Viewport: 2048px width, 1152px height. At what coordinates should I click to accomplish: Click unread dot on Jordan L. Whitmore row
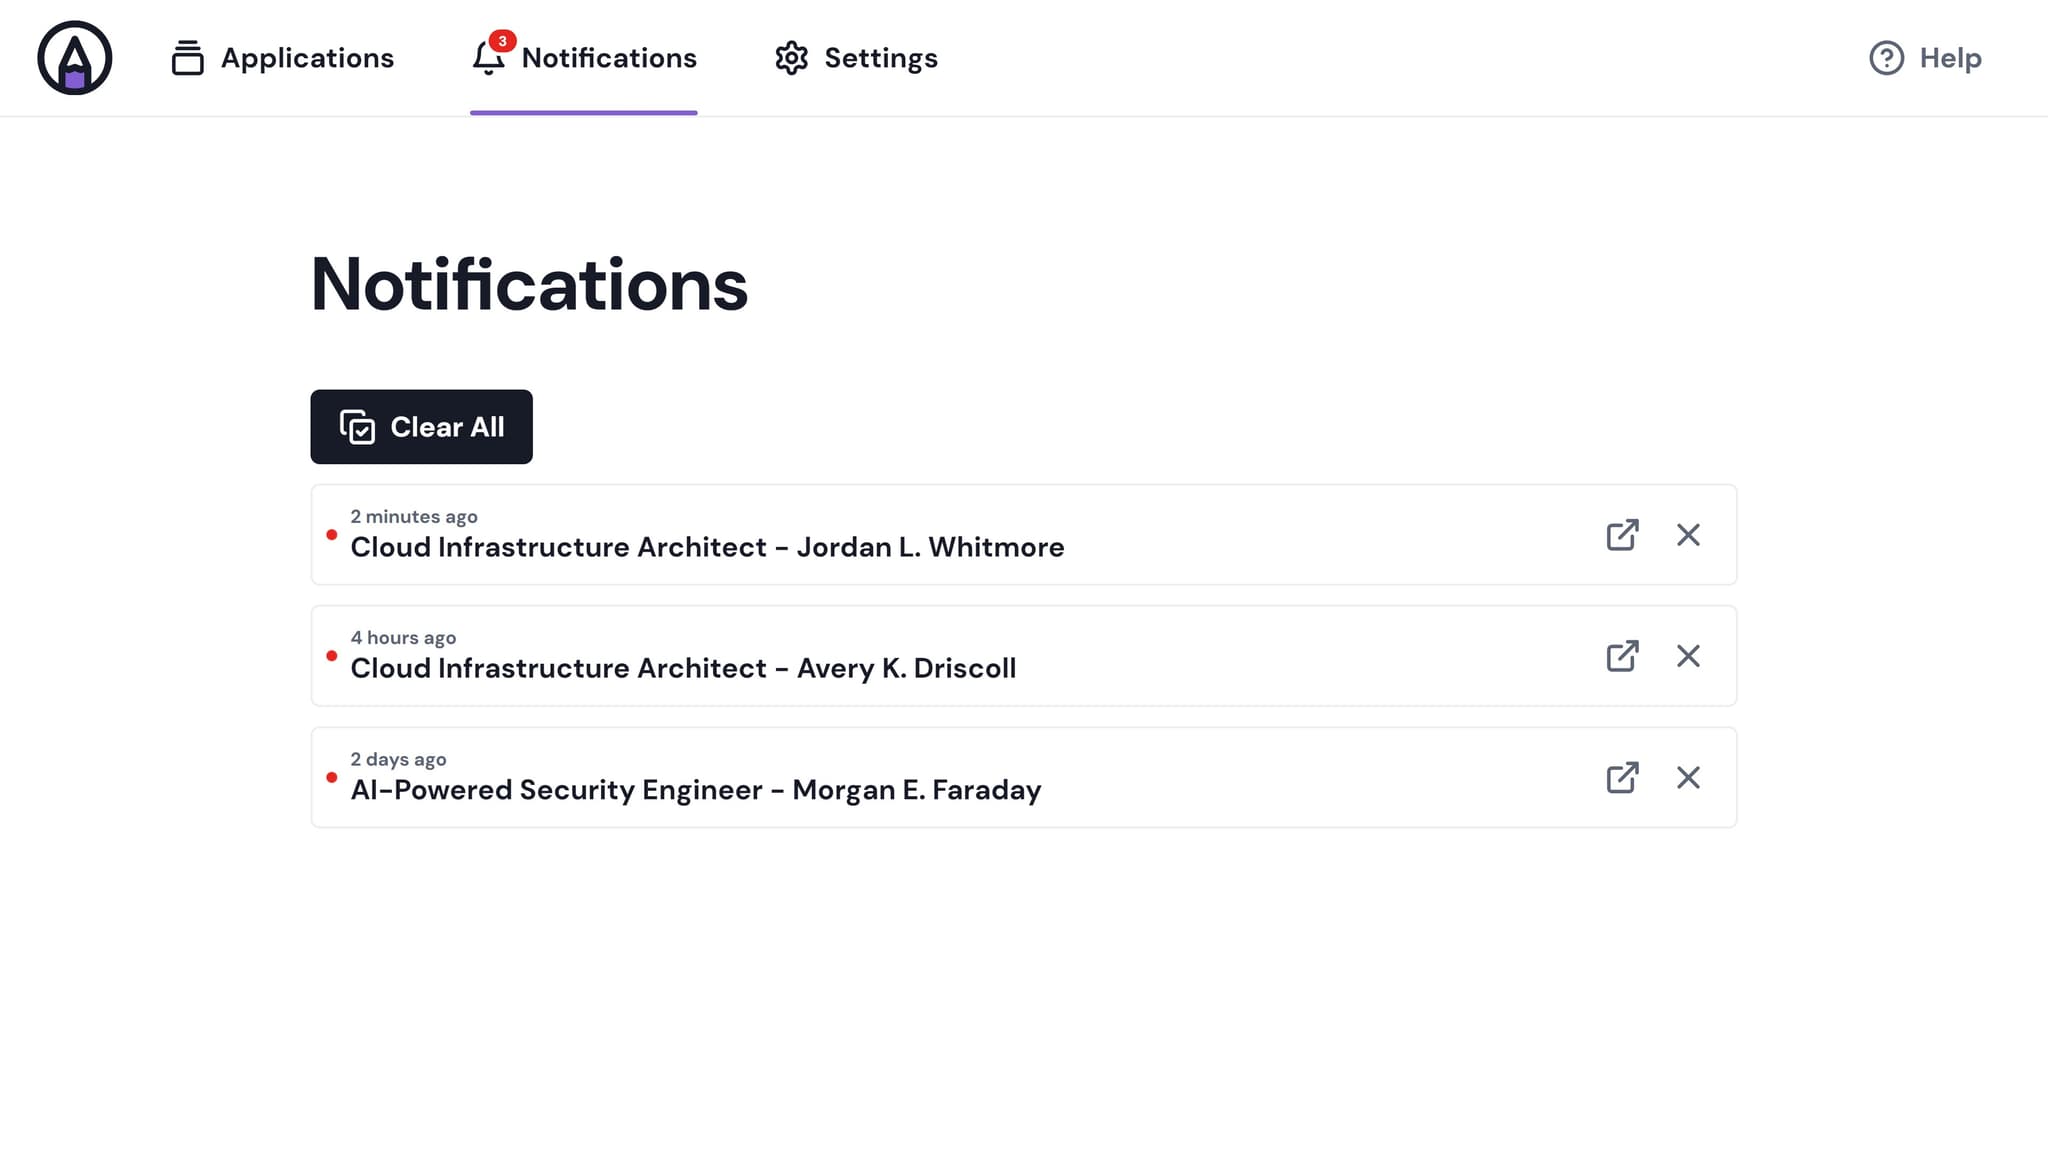(332, 535)
